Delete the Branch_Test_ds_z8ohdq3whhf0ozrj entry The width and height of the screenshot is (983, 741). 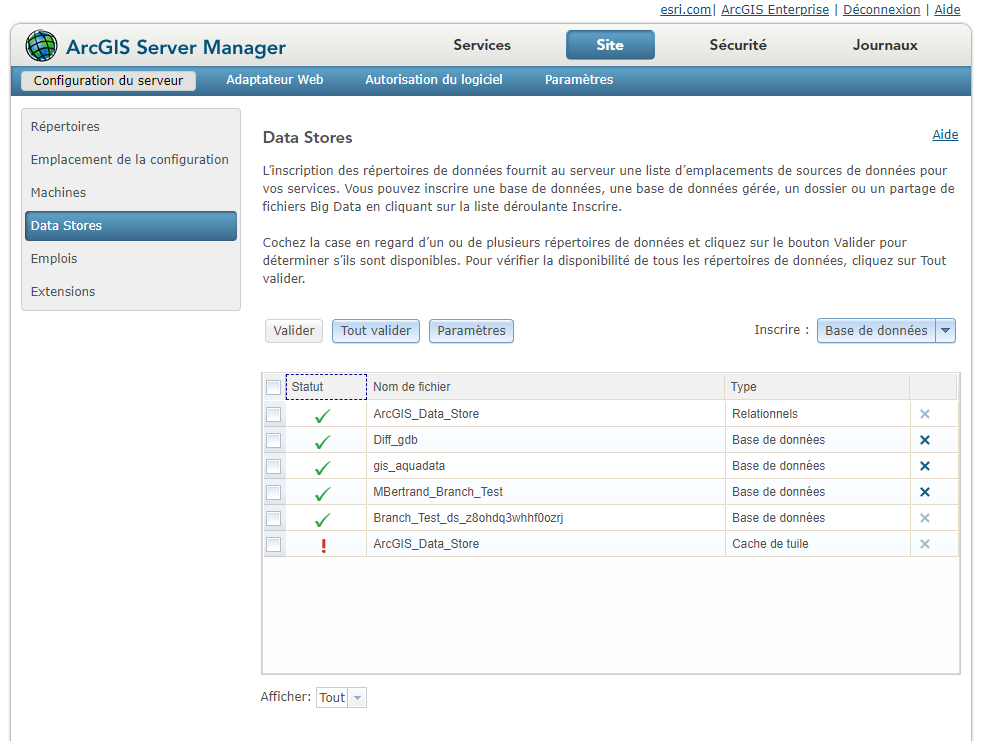pyautogui.click(x=925, y=518)
